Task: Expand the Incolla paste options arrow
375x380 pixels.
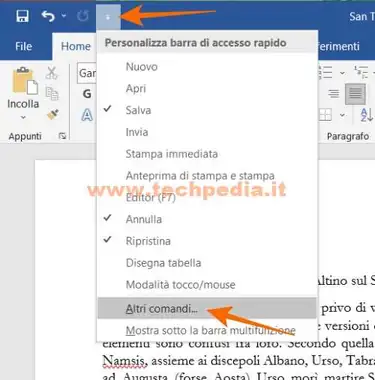Action: click(23, 117)
